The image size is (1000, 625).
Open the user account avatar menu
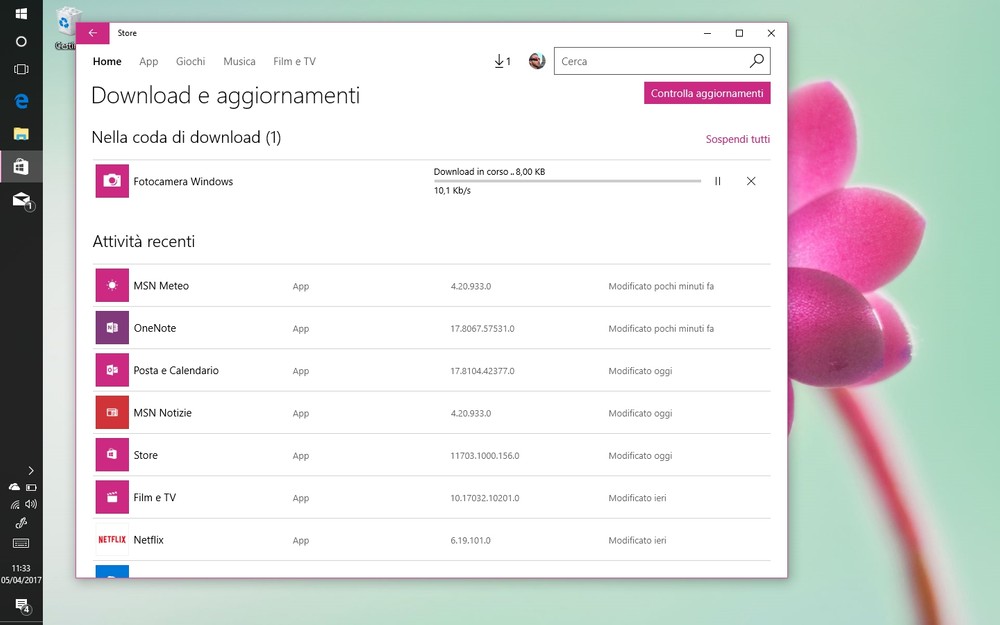(x=537, y=61)
